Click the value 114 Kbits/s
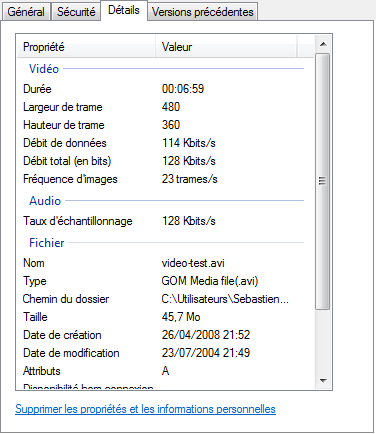This screenshot has height=434, width=376. [x=189, y=143]
